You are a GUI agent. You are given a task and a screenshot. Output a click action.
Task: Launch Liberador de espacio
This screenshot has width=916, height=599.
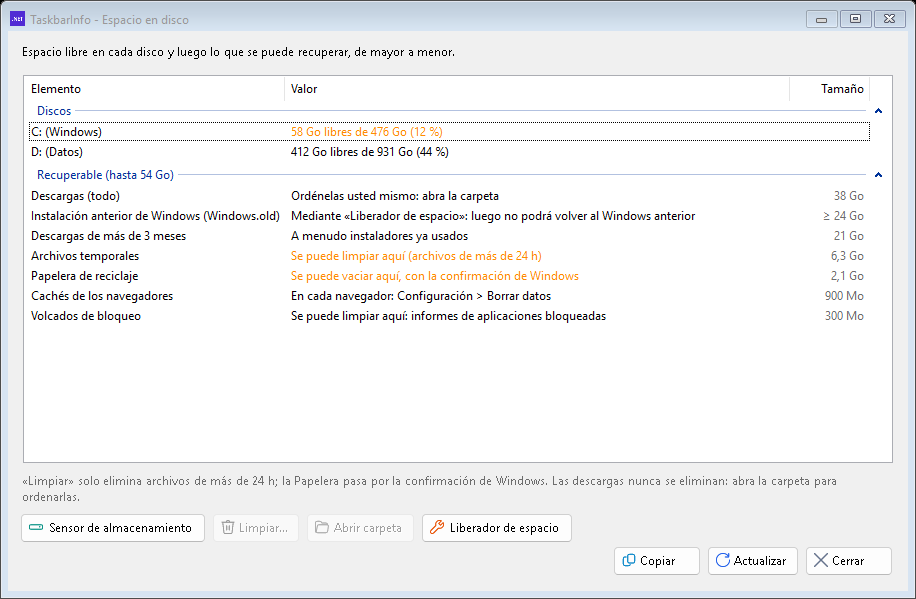coord(497,528)
